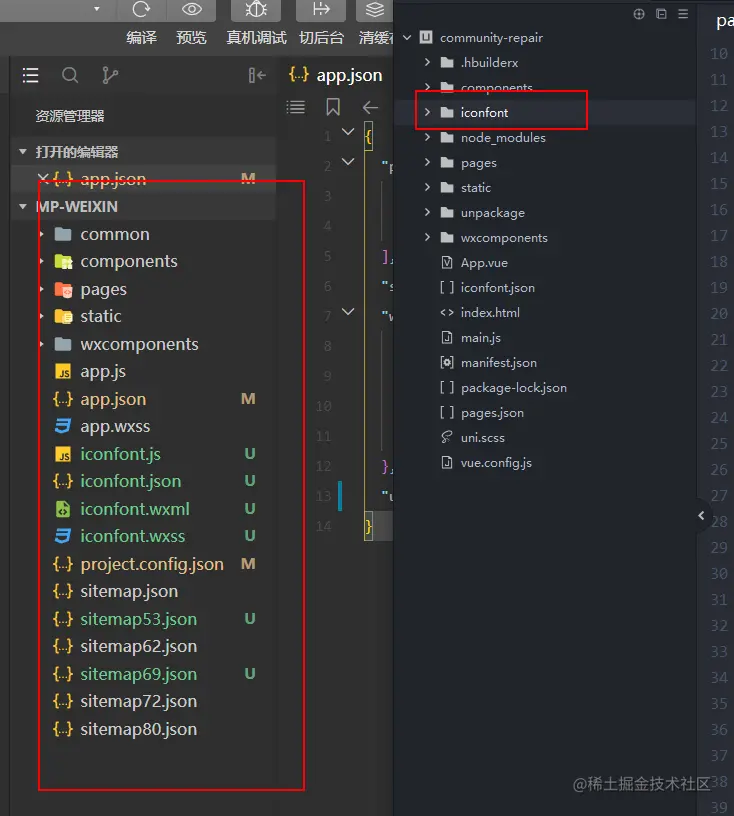Open the search icon in the sidebar
Viewport: 734px width, 816px height.
70,75
